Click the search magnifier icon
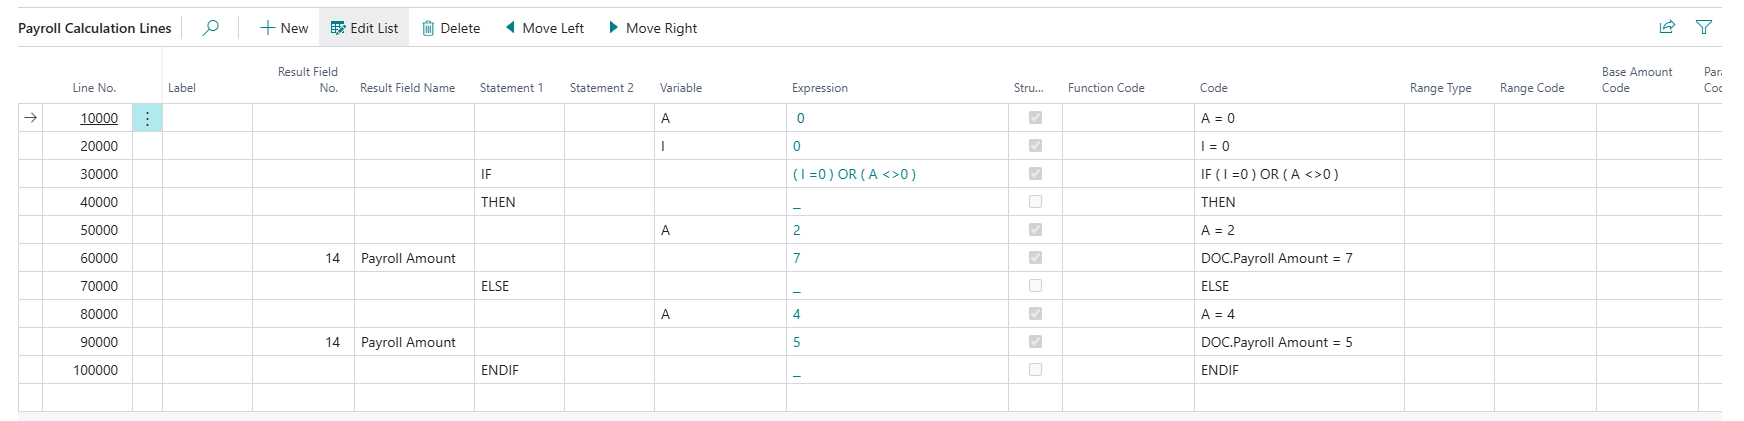Screen dimensions: 1744x421 click(x=210, y=28)
